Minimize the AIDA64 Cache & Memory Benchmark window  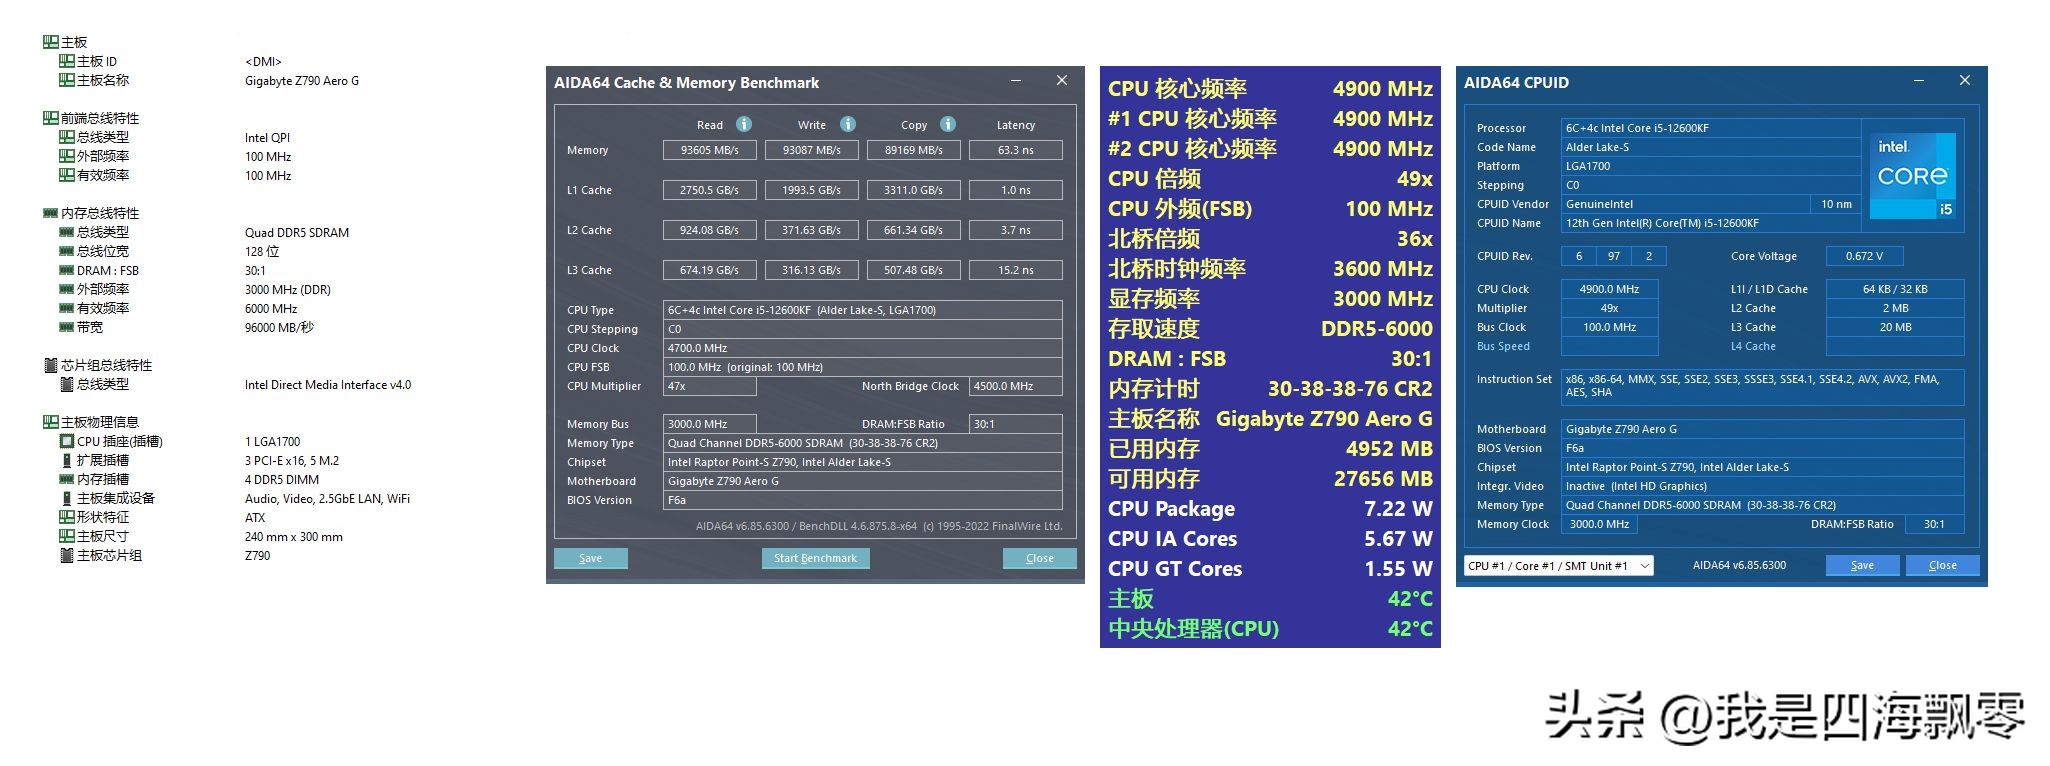(1016, 81)
